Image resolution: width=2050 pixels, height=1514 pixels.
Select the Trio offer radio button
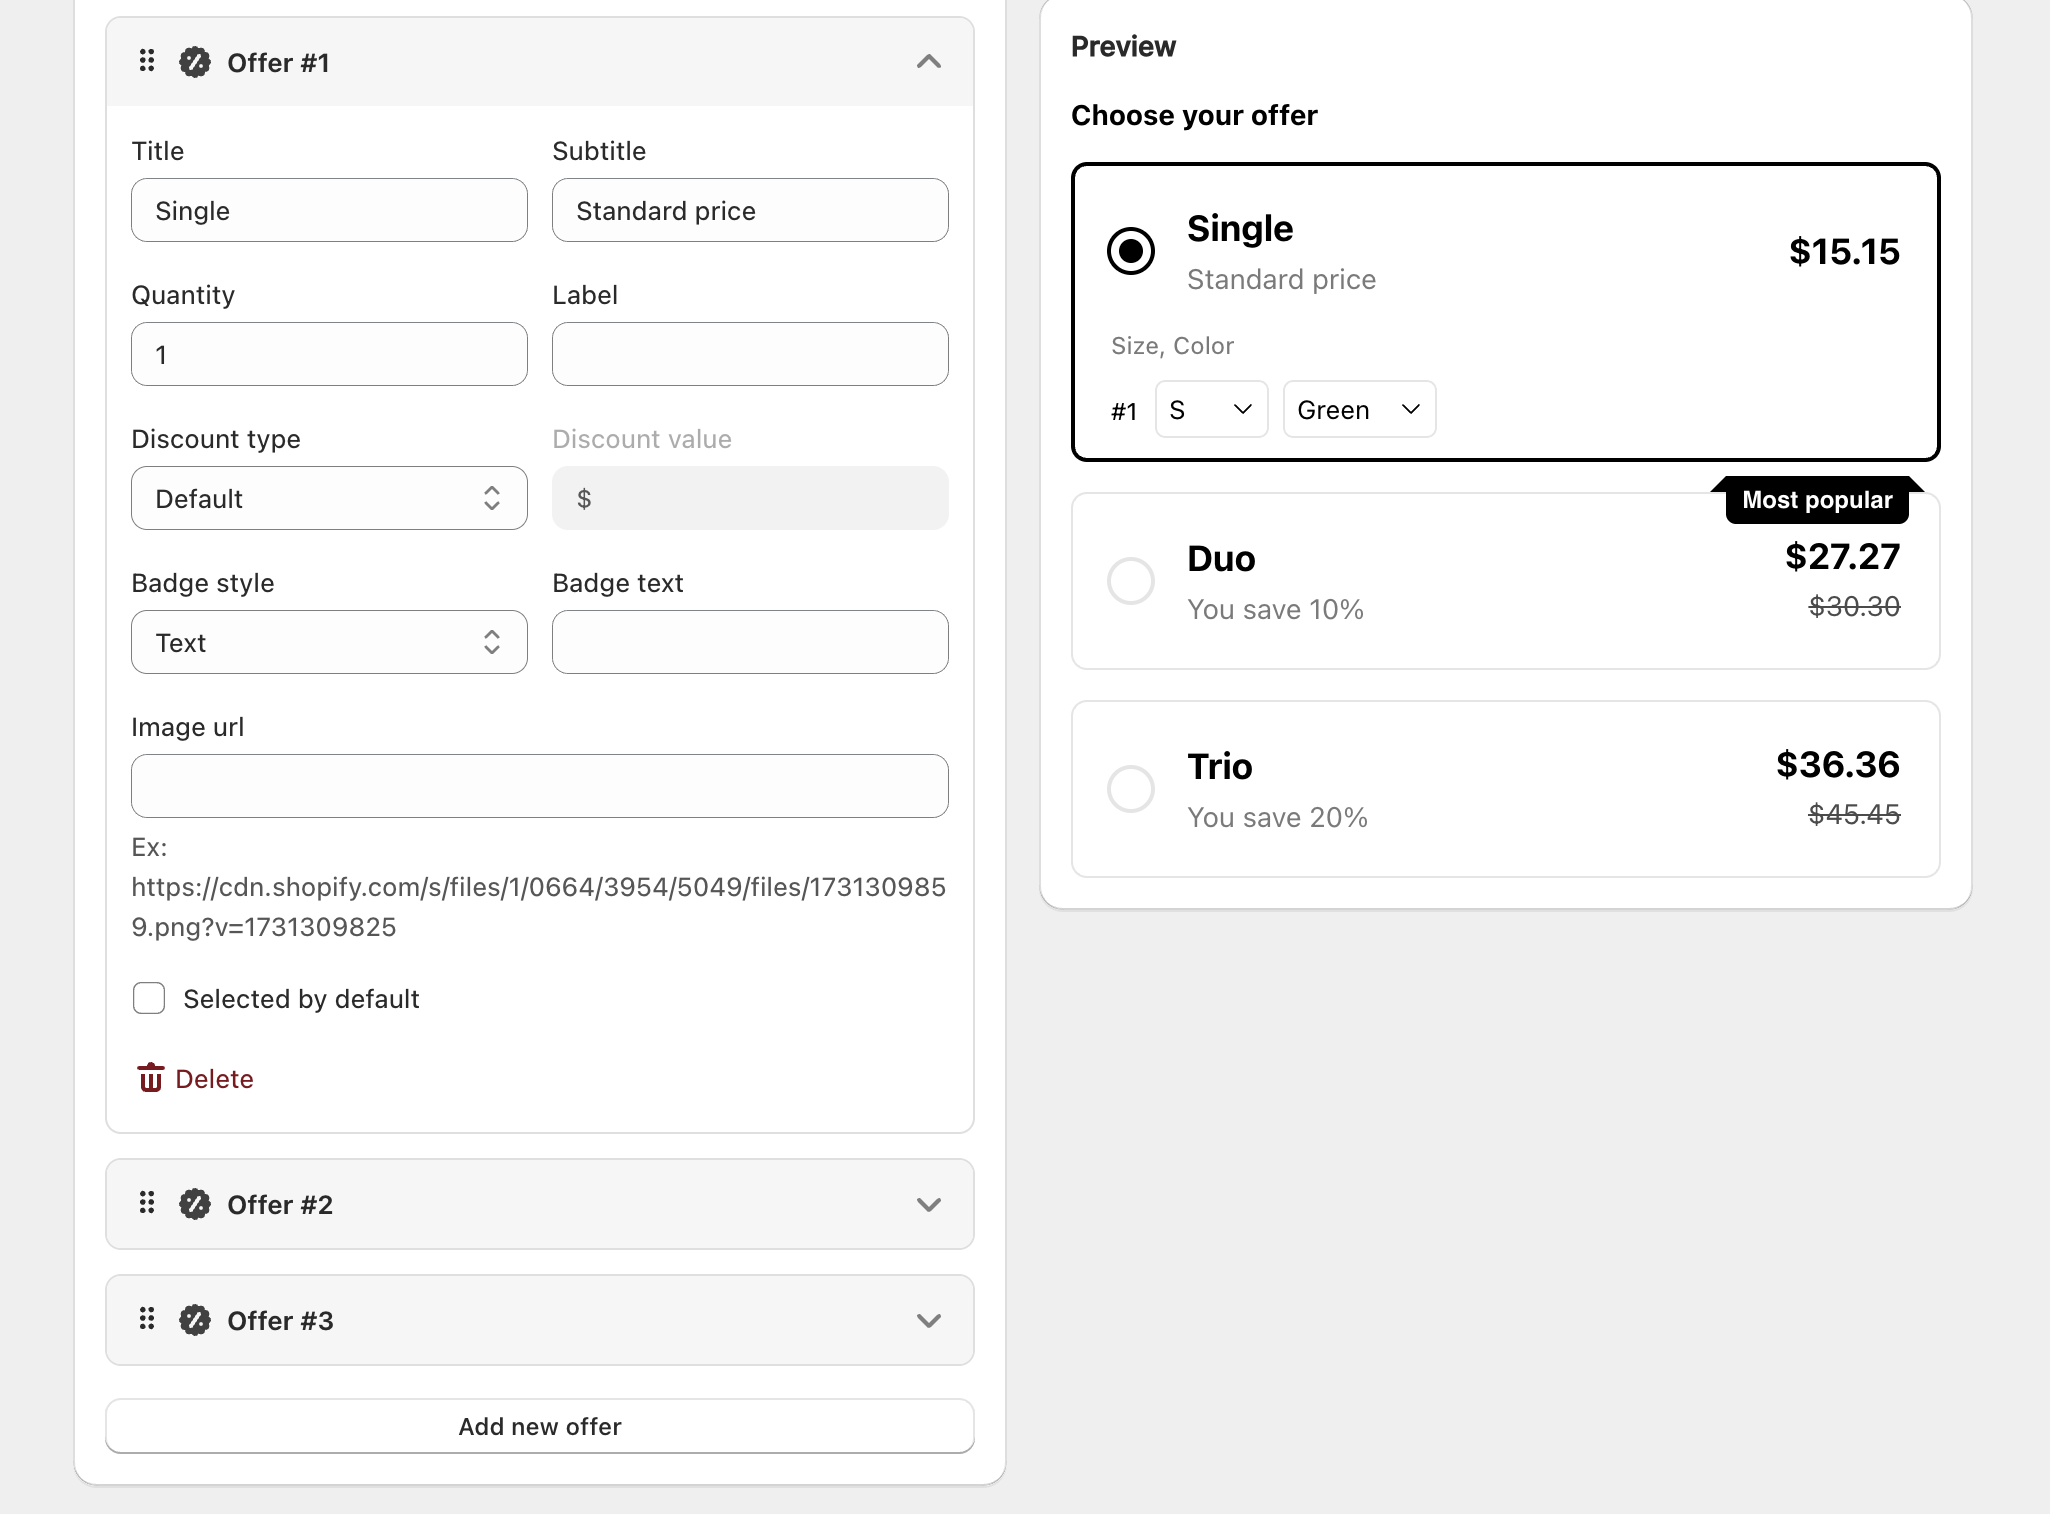pos(1131,789)
